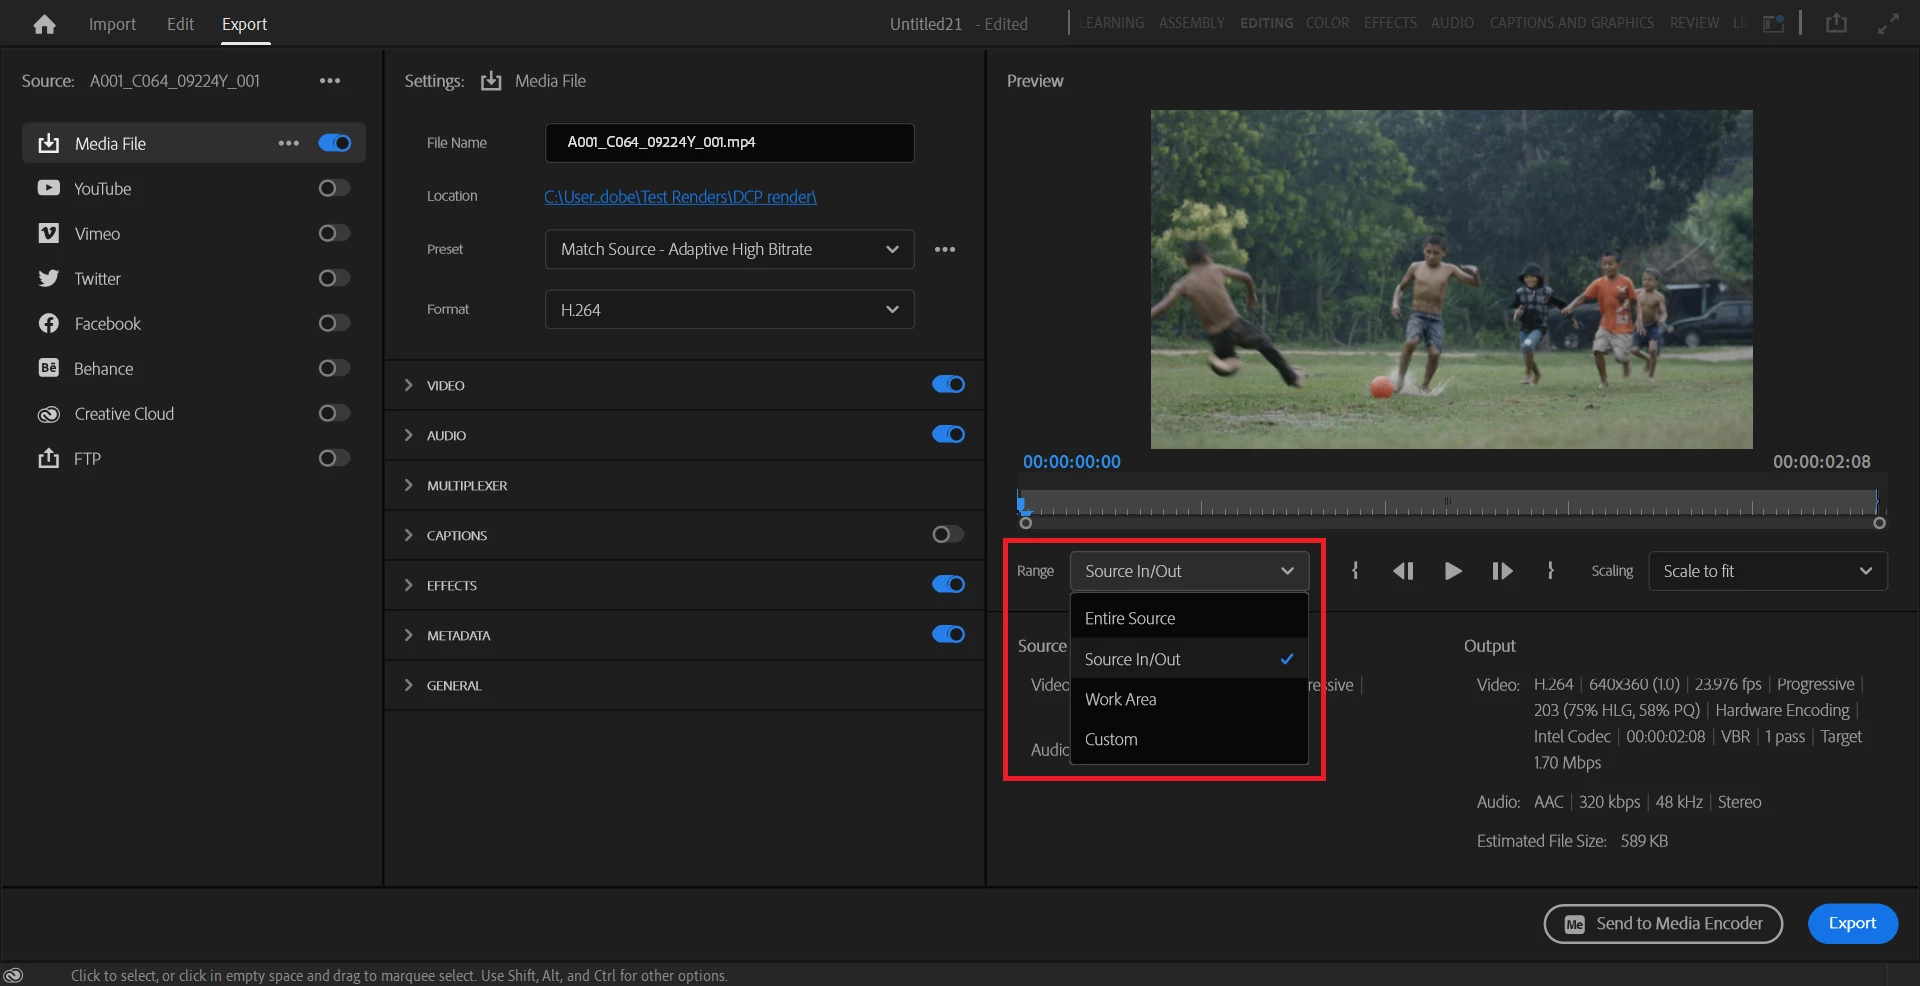Screen dimensions: 1920x986
Task: Maximize the frame with the expand arrows icon
Action: click(x=1888, y=23)
